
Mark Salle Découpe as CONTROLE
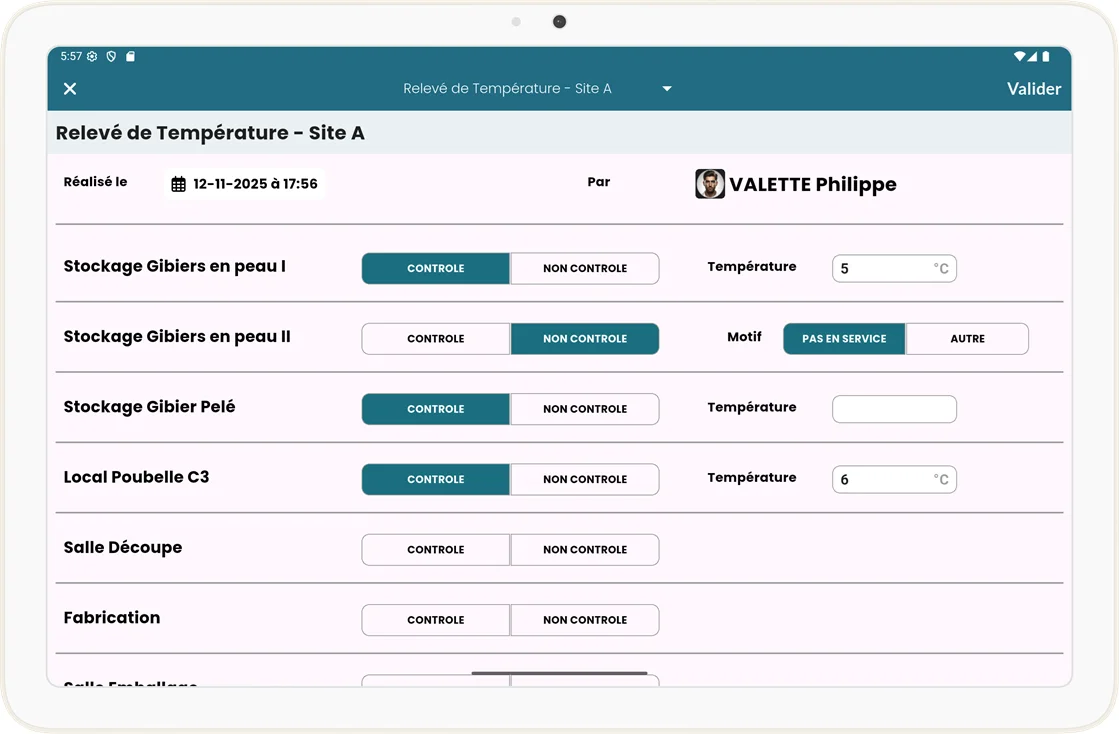pos(435,550)
